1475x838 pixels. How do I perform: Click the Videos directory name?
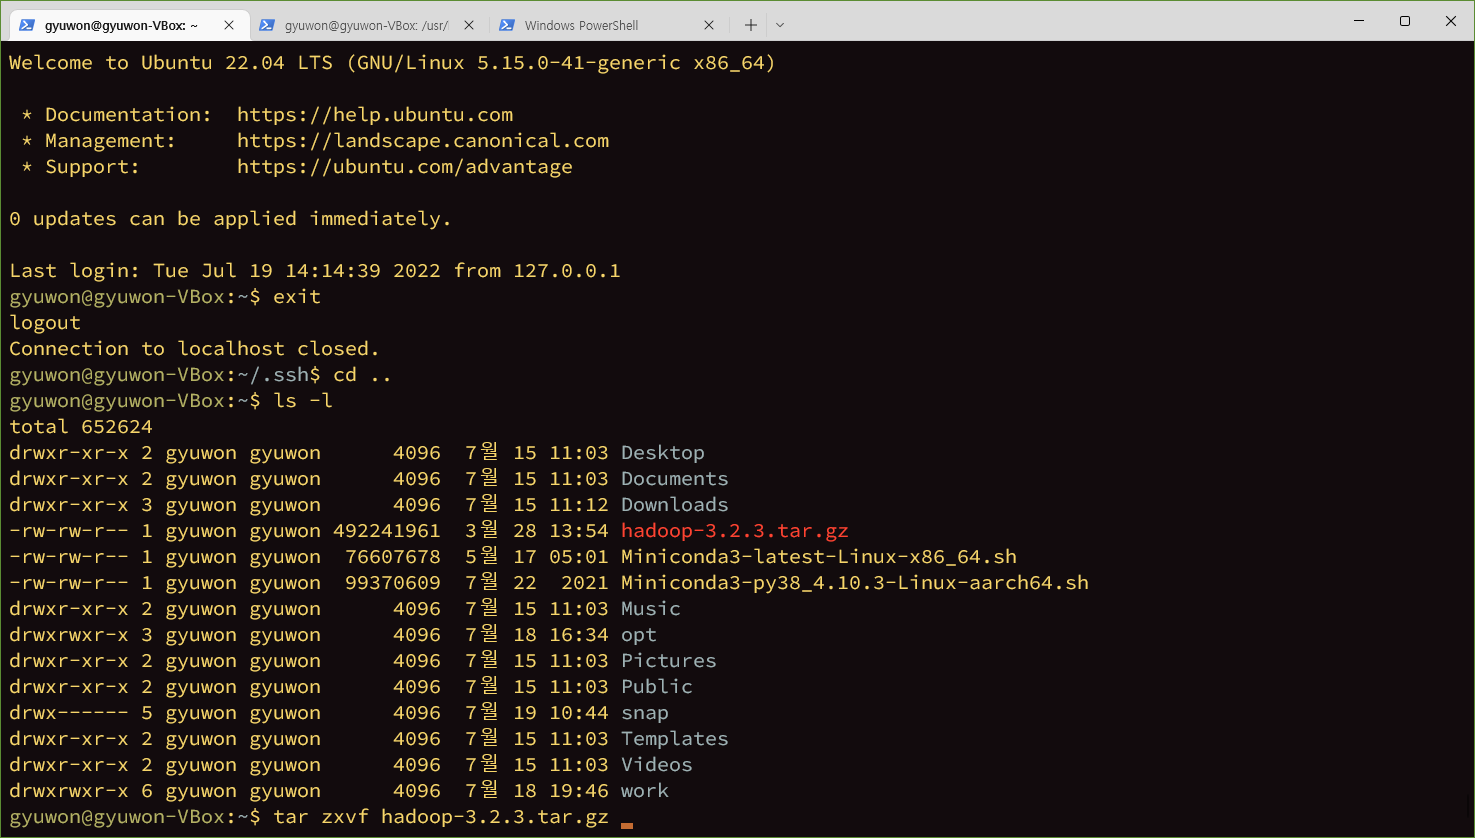click(657, 765)
